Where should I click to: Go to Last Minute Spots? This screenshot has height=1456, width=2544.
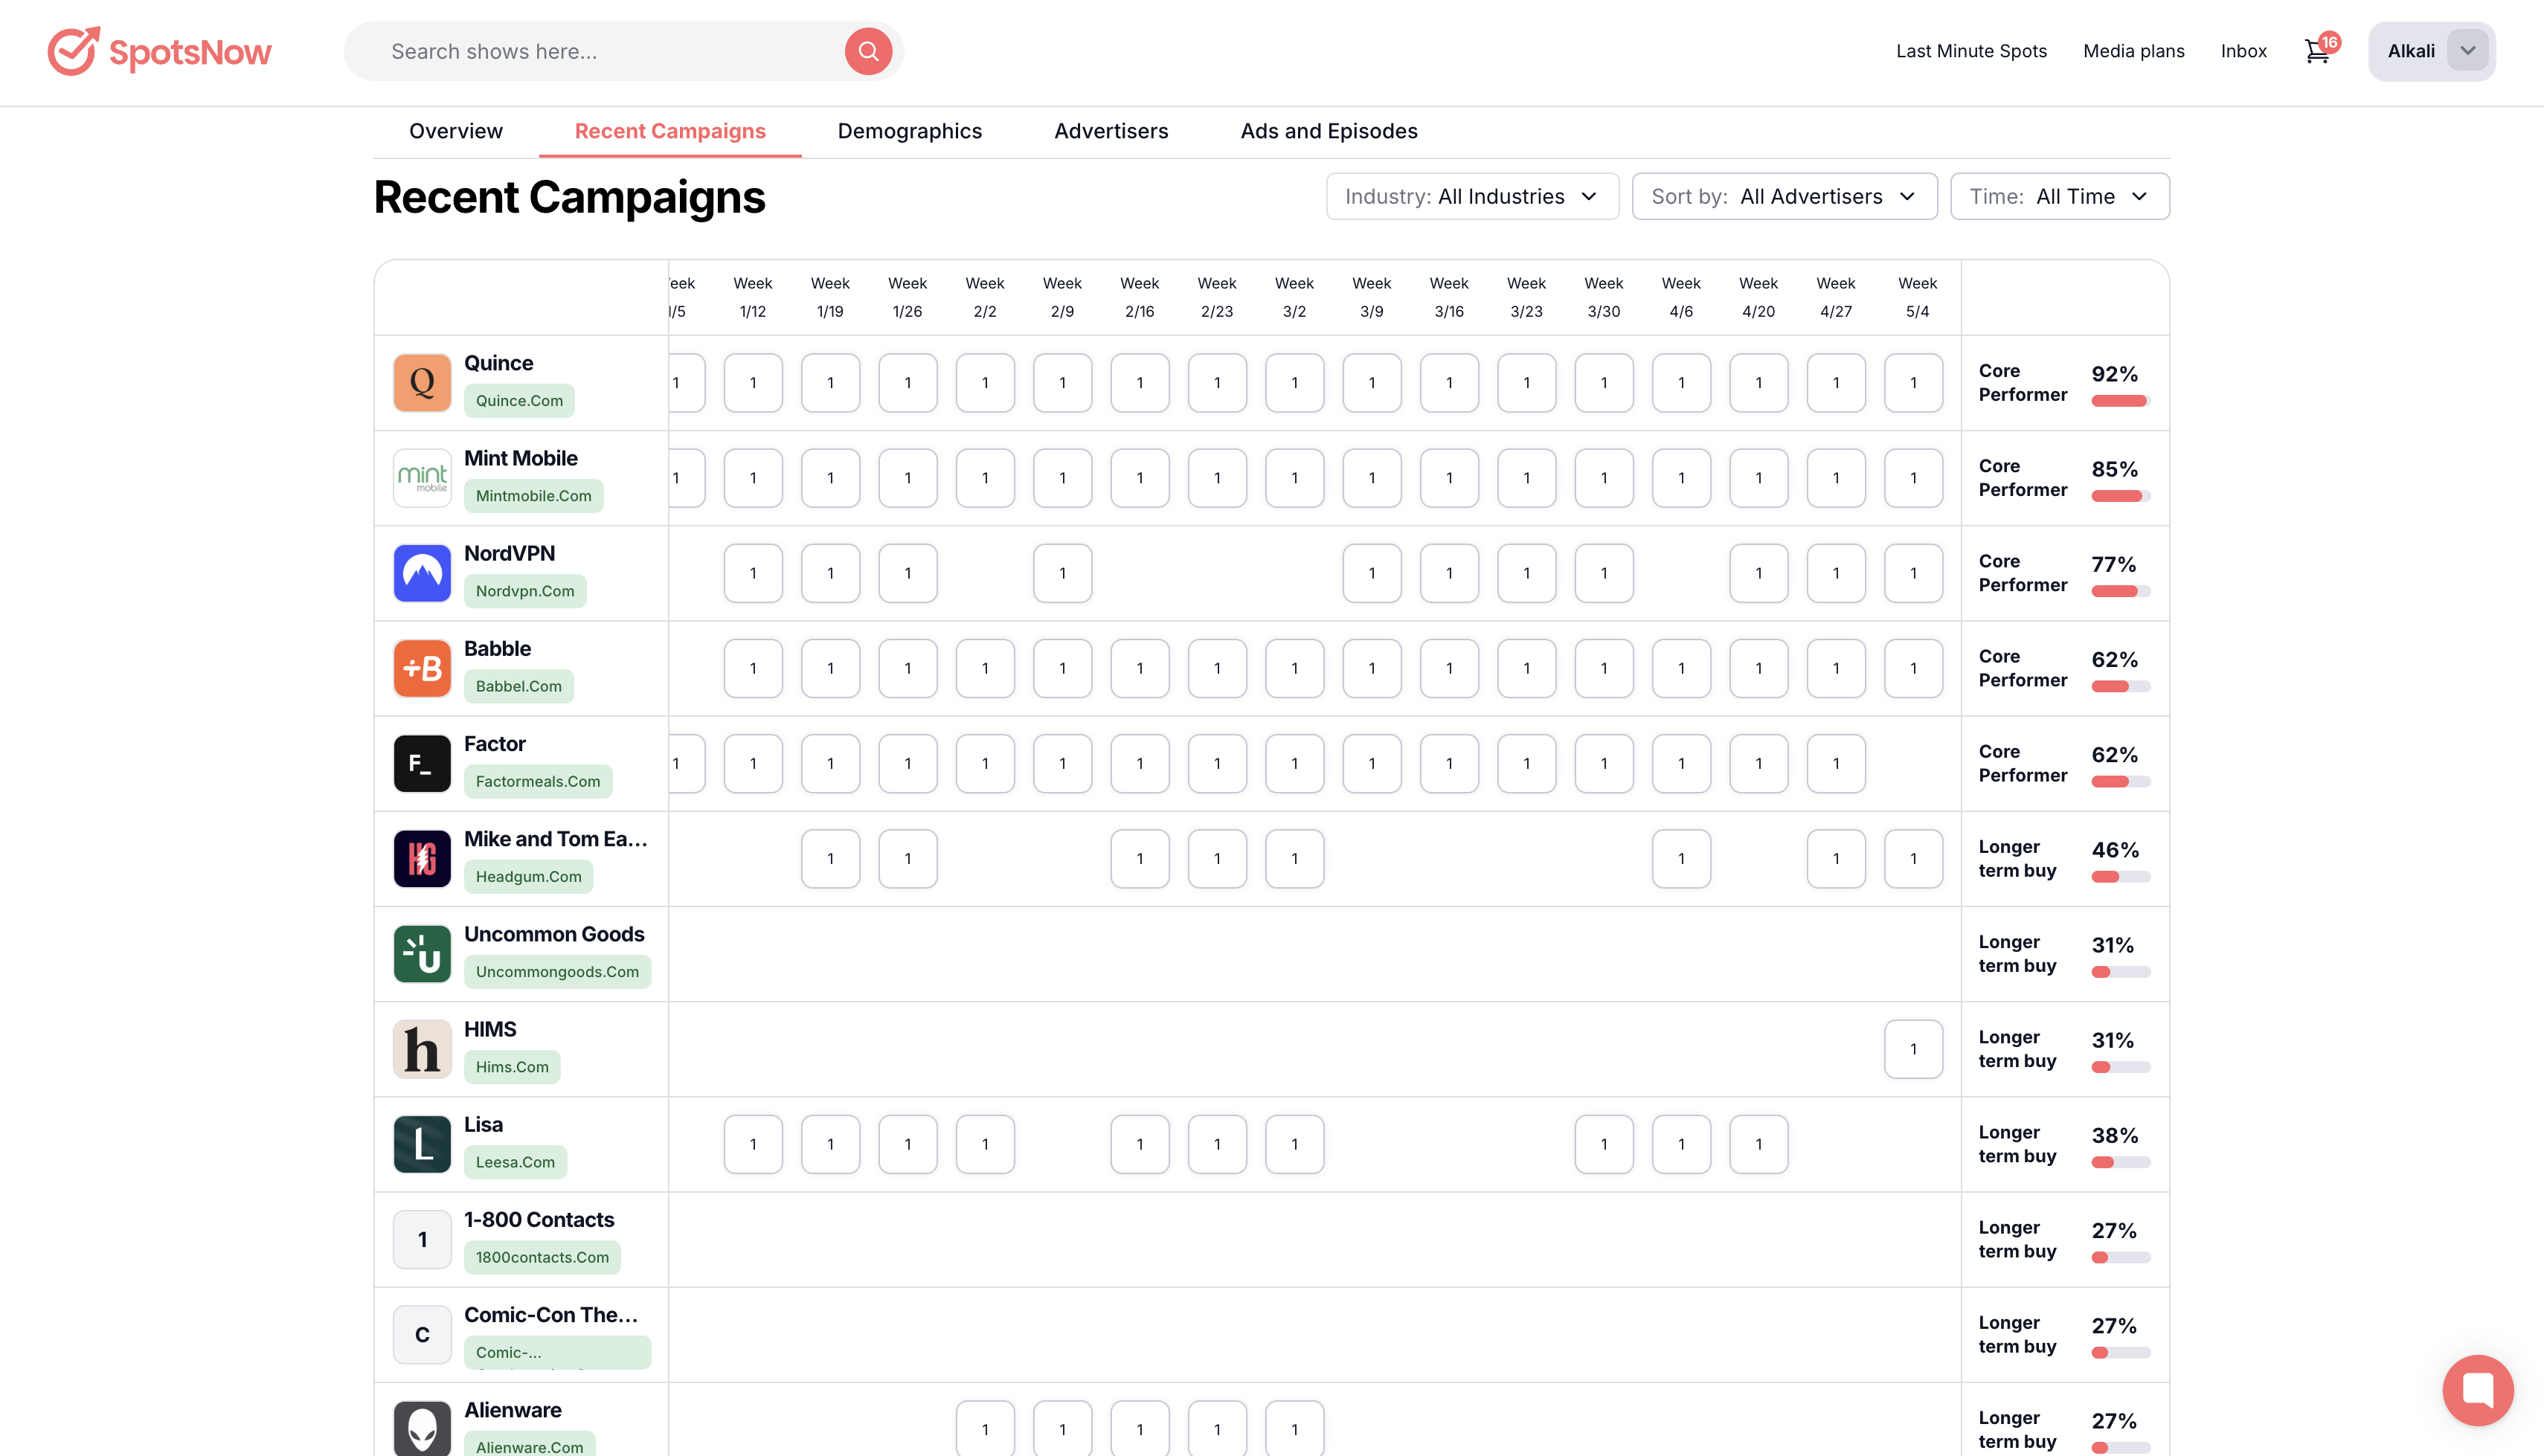[x=1971, y=51]
